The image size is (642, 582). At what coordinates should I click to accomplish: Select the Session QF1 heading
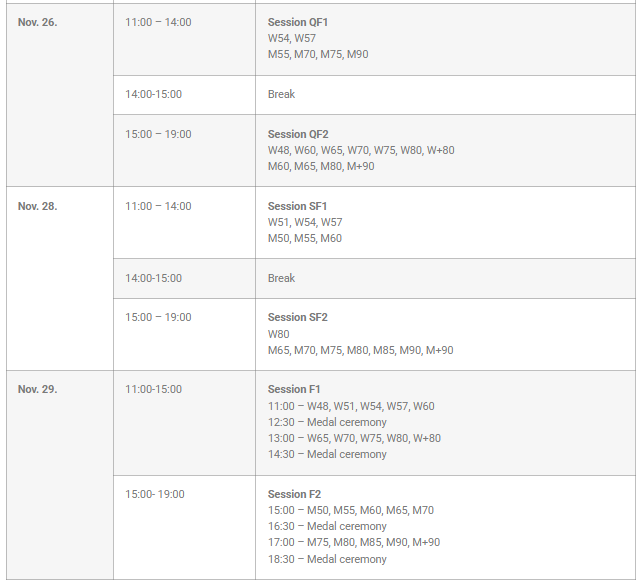tap(298, 22)
